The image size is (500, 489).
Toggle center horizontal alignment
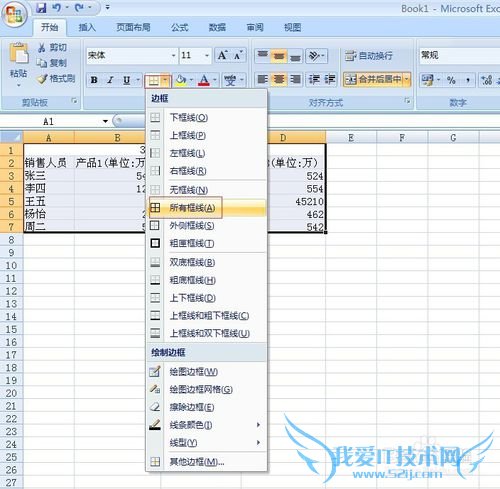click(279, 80)
